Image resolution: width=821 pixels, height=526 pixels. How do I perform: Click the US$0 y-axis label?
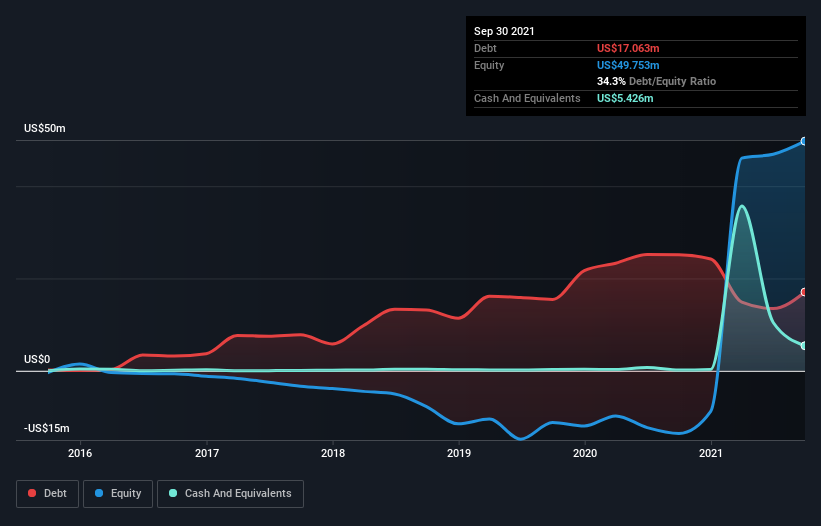coord(37,359)
